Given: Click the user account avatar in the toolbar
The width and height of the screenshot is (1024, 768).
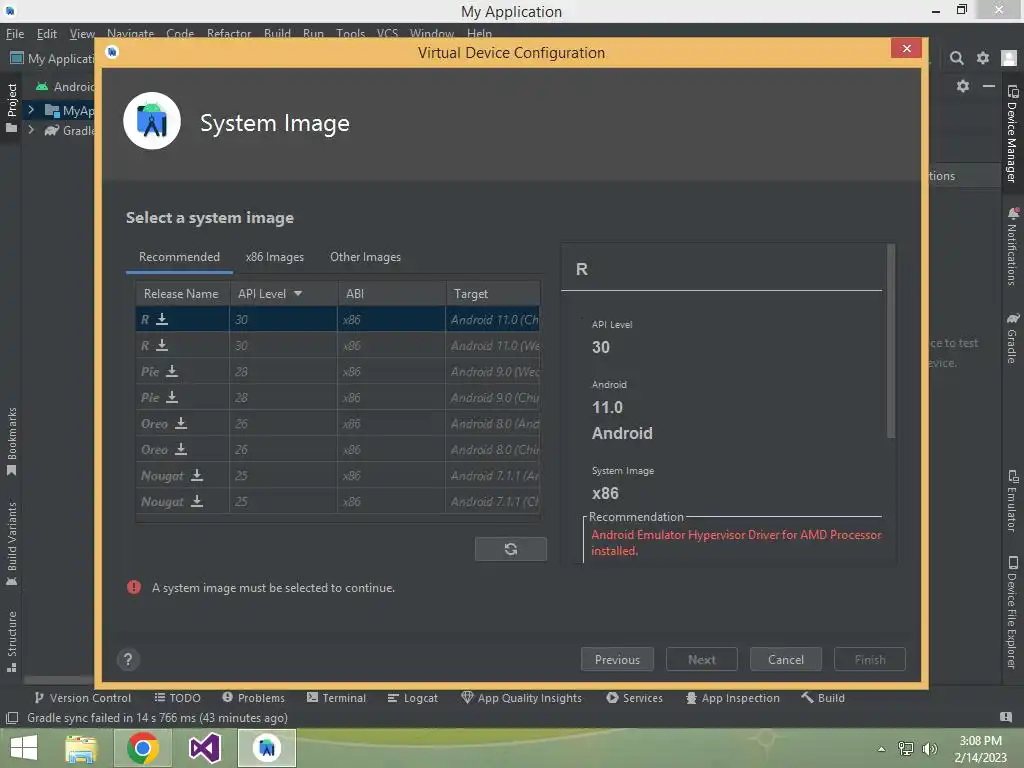Looking at the screenshot, I should [x=1009, y=58].
